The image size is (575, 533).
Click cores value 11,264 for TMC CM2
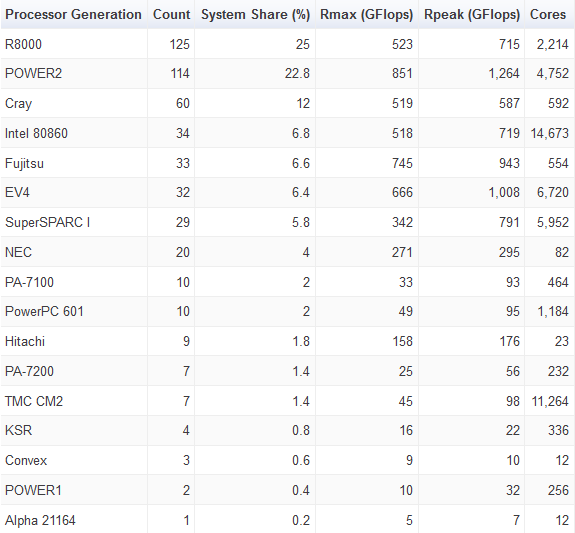pyautogui.click(x=550, y=401)
